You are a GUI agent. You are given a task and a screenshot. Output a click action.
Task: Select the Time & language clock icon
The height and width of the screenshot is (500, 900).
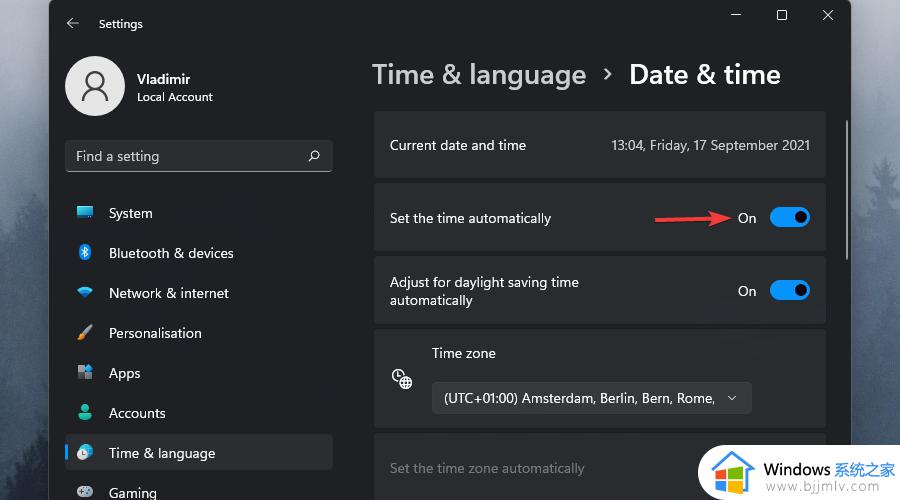(x=85, y=452)
